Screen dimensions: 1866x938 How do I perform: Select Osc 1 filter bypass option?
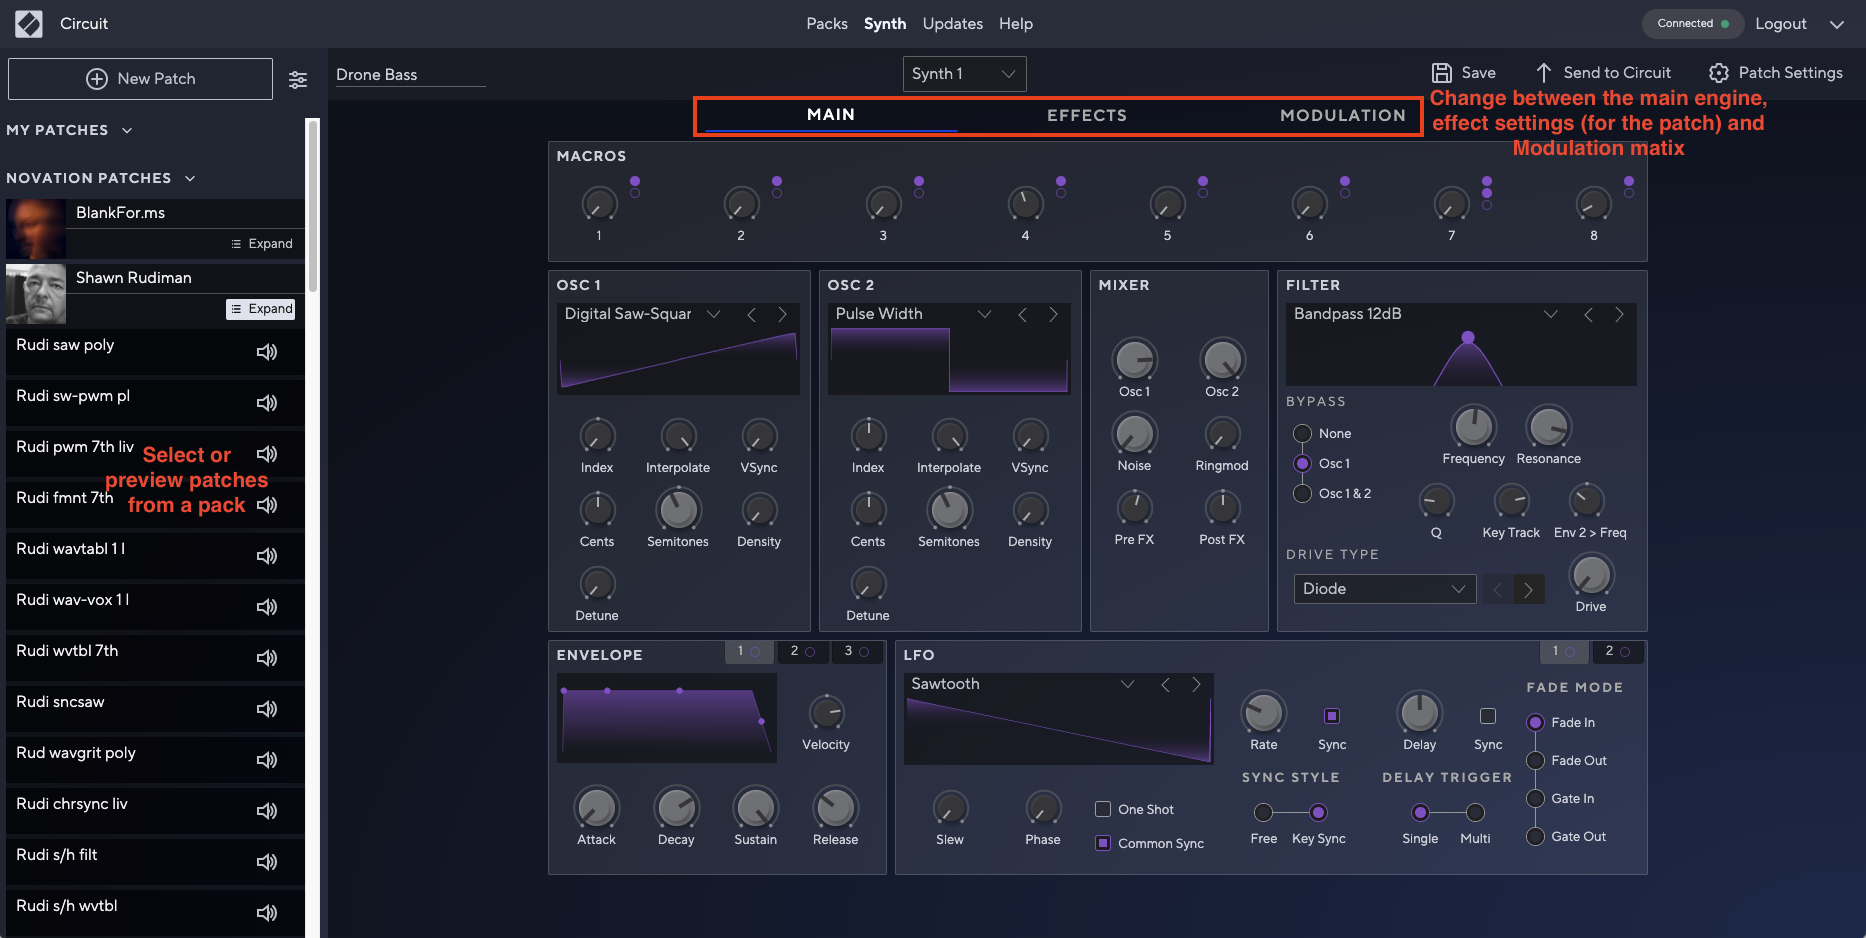tap(1303, 463)
